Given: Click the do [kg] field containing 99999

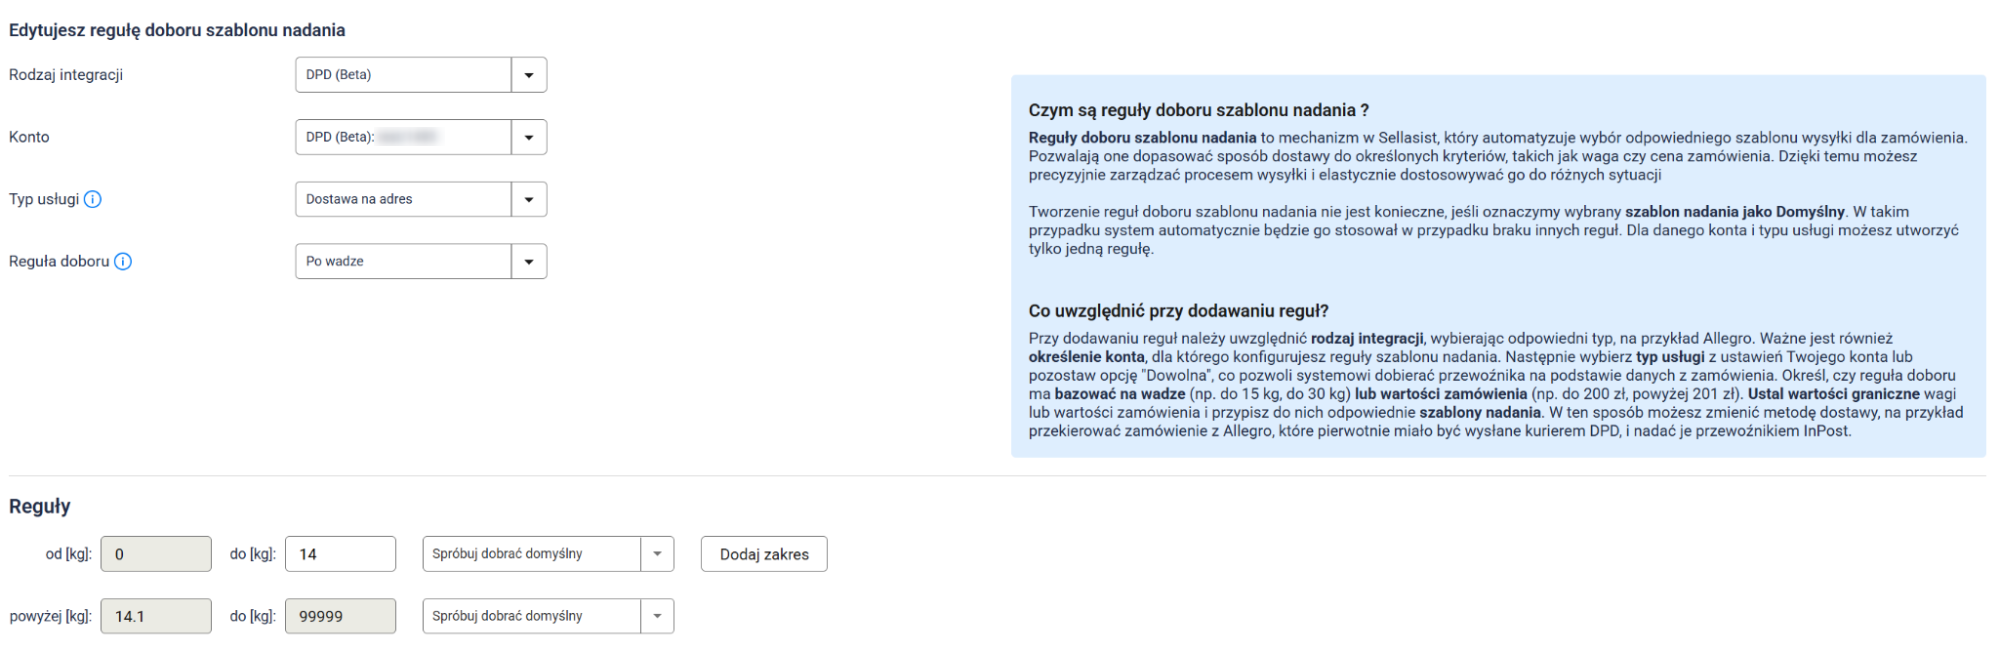Looking at the screenshot, I should tap(340, 616).
